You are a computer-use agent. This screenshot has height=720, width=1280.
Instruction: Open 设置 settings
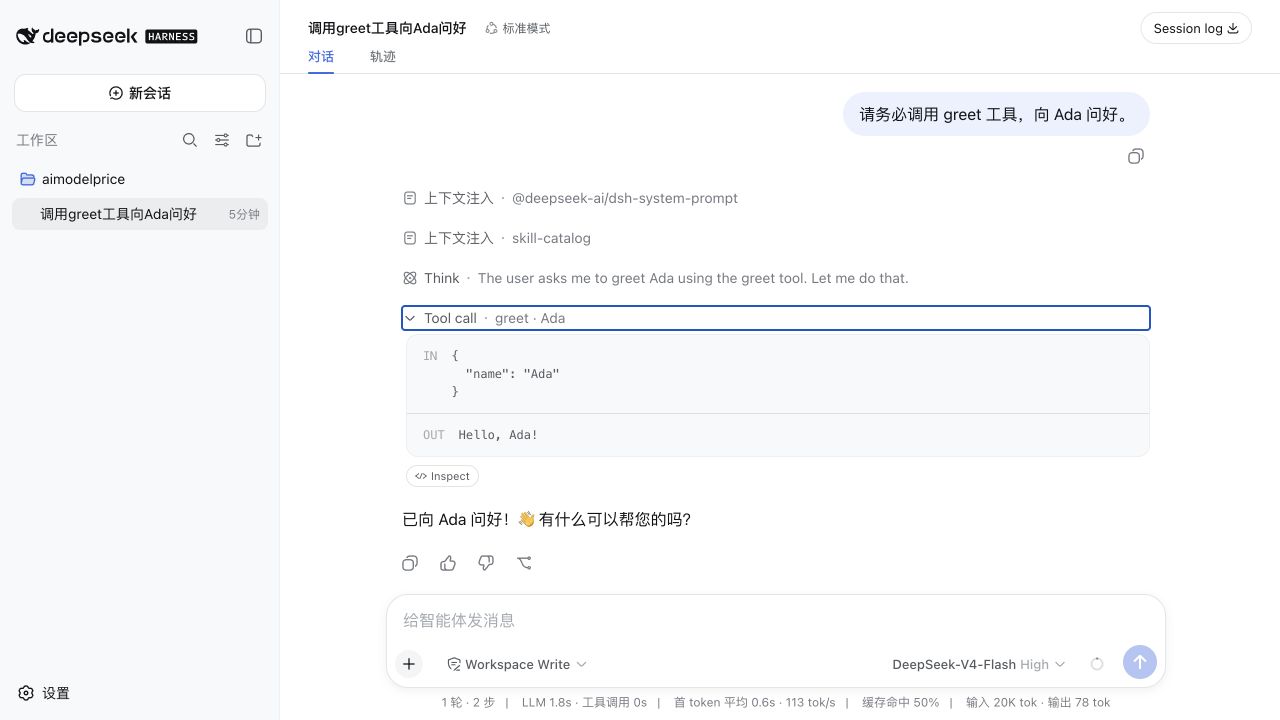[x=44, y=693]
